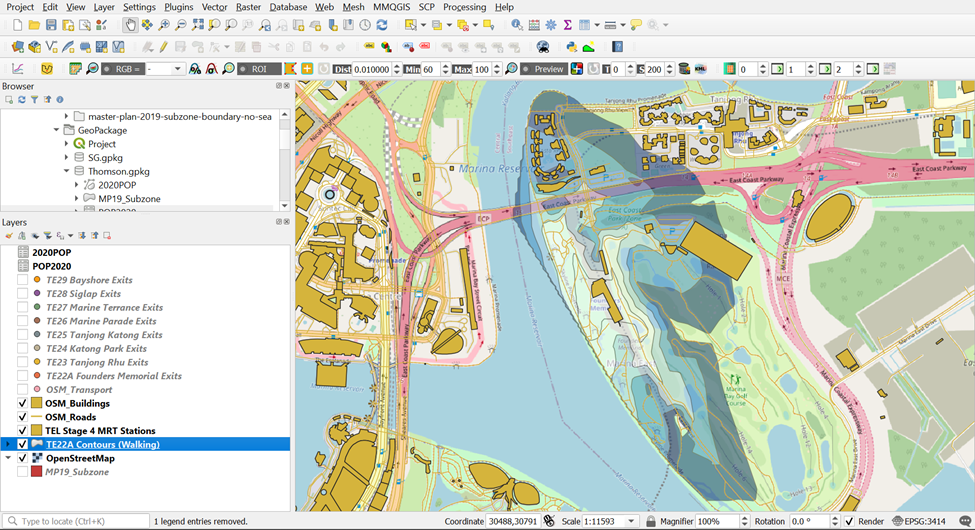Open the Vector menu

point(214,7)
